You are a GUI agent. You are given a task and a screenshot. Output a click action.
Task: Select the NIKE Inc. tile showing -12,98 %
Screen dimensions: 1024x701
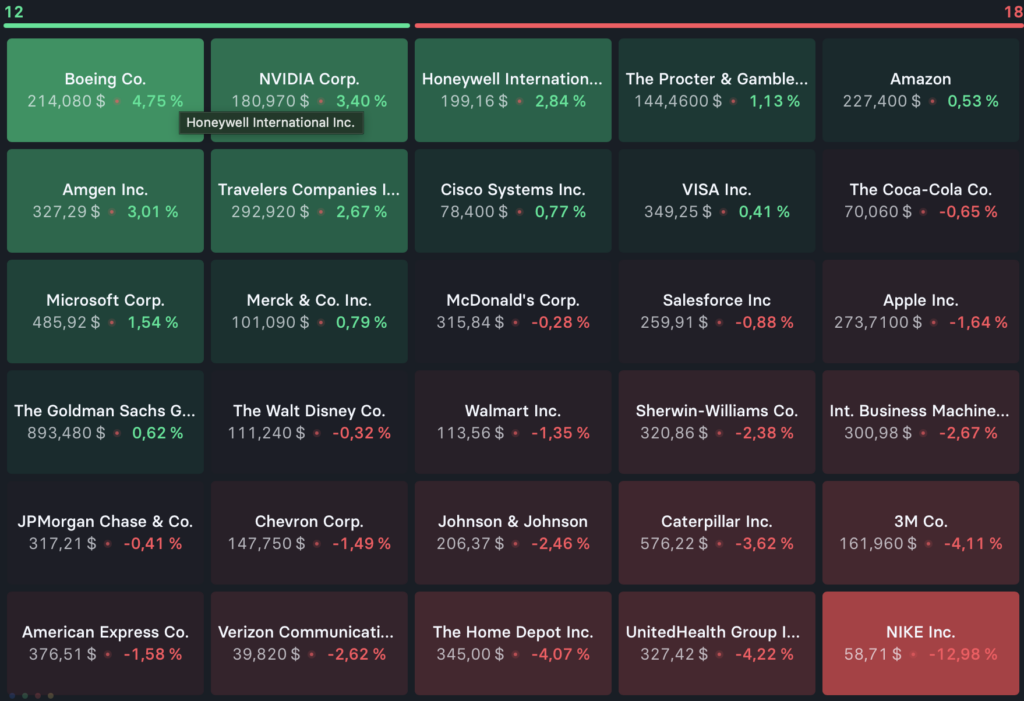(920, 643)
